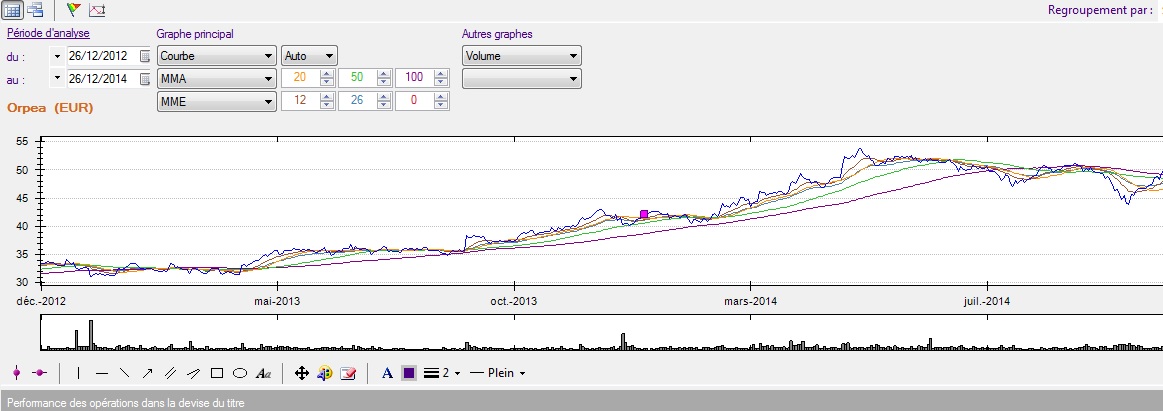Screen dimensions: 1163x411
Task: Click the stepper arrows of the MMA 100 field
Action: (x=441, y=78)
